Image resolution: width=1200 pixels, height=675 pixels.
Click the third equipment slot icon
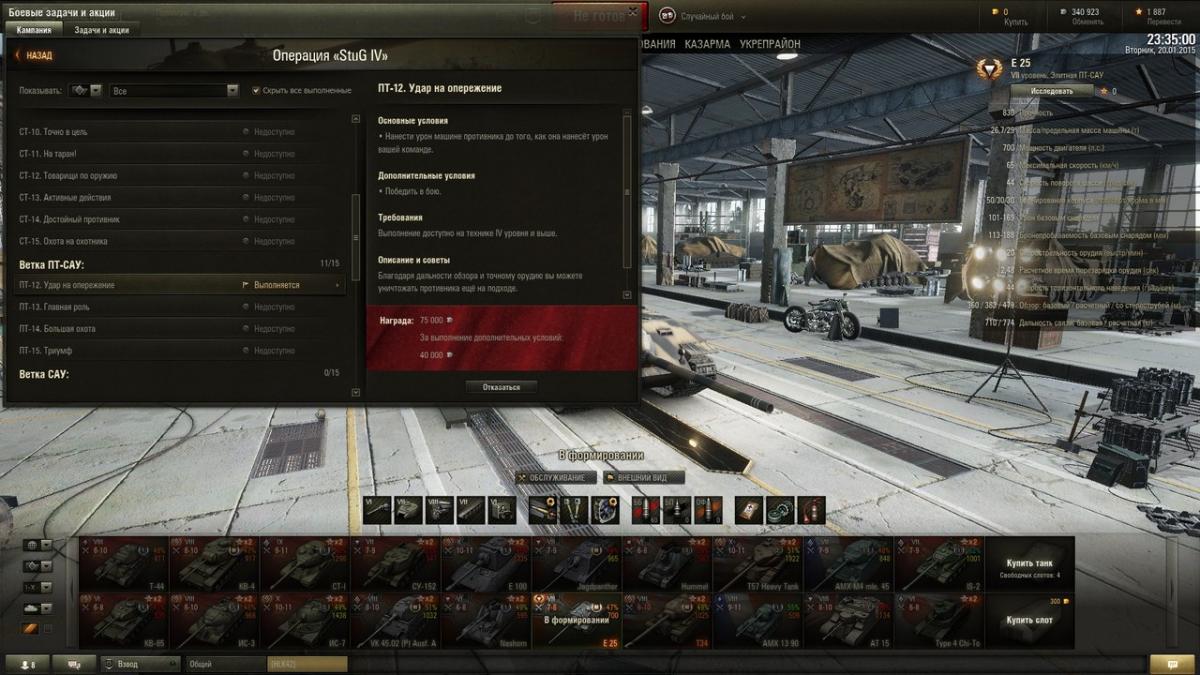pos(605,509)
